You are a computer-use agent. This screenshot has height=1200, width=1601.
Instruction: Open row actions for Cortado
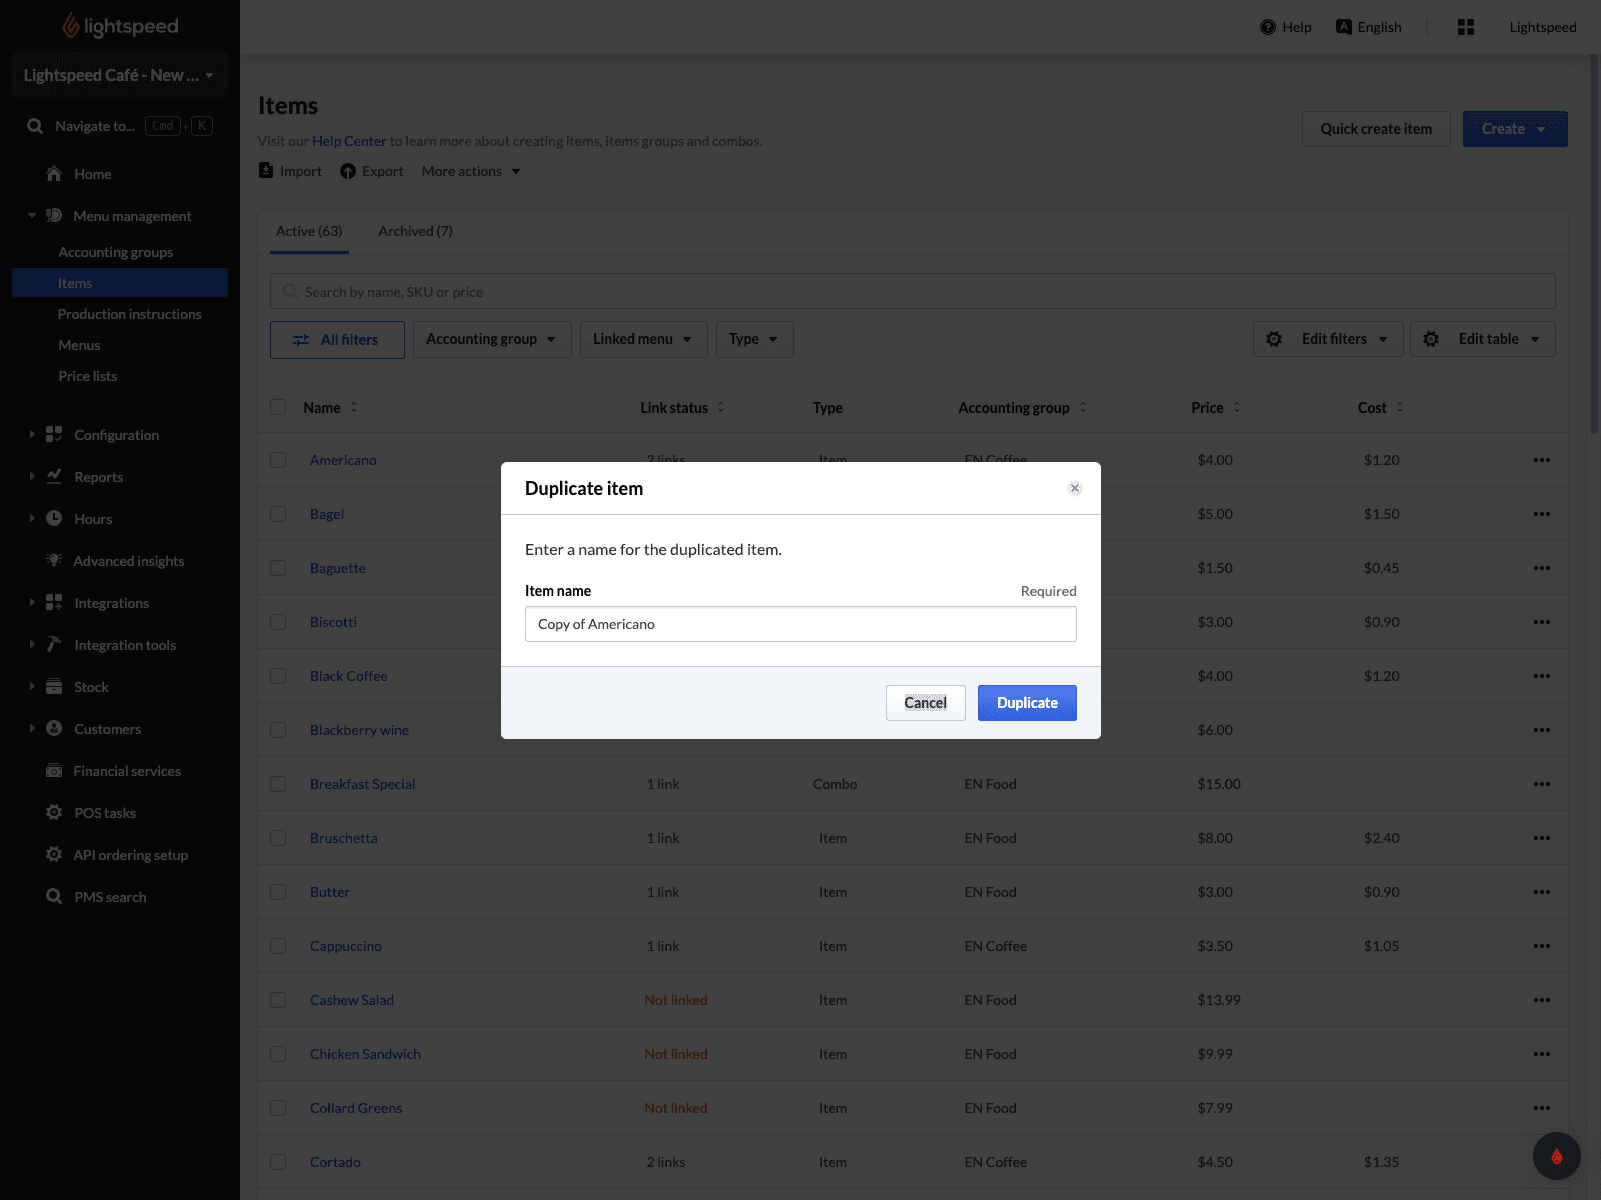1541,1162
